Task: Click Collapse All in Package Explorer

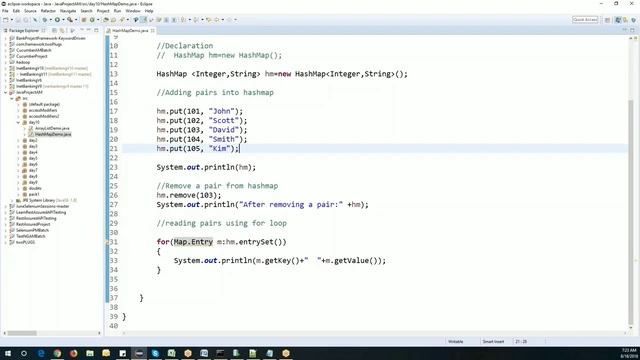Action: point(54,31)
